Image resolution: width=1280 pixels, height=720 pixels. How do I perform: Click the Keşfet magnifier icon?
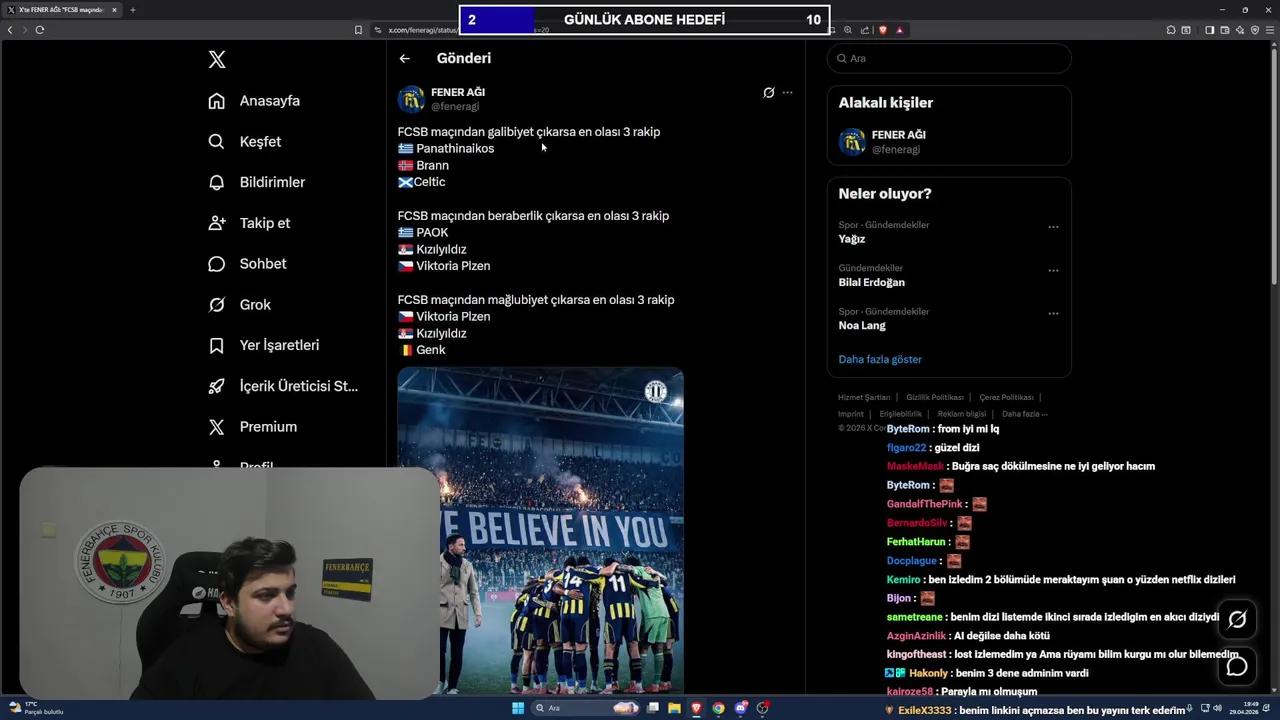click(216, 142)
